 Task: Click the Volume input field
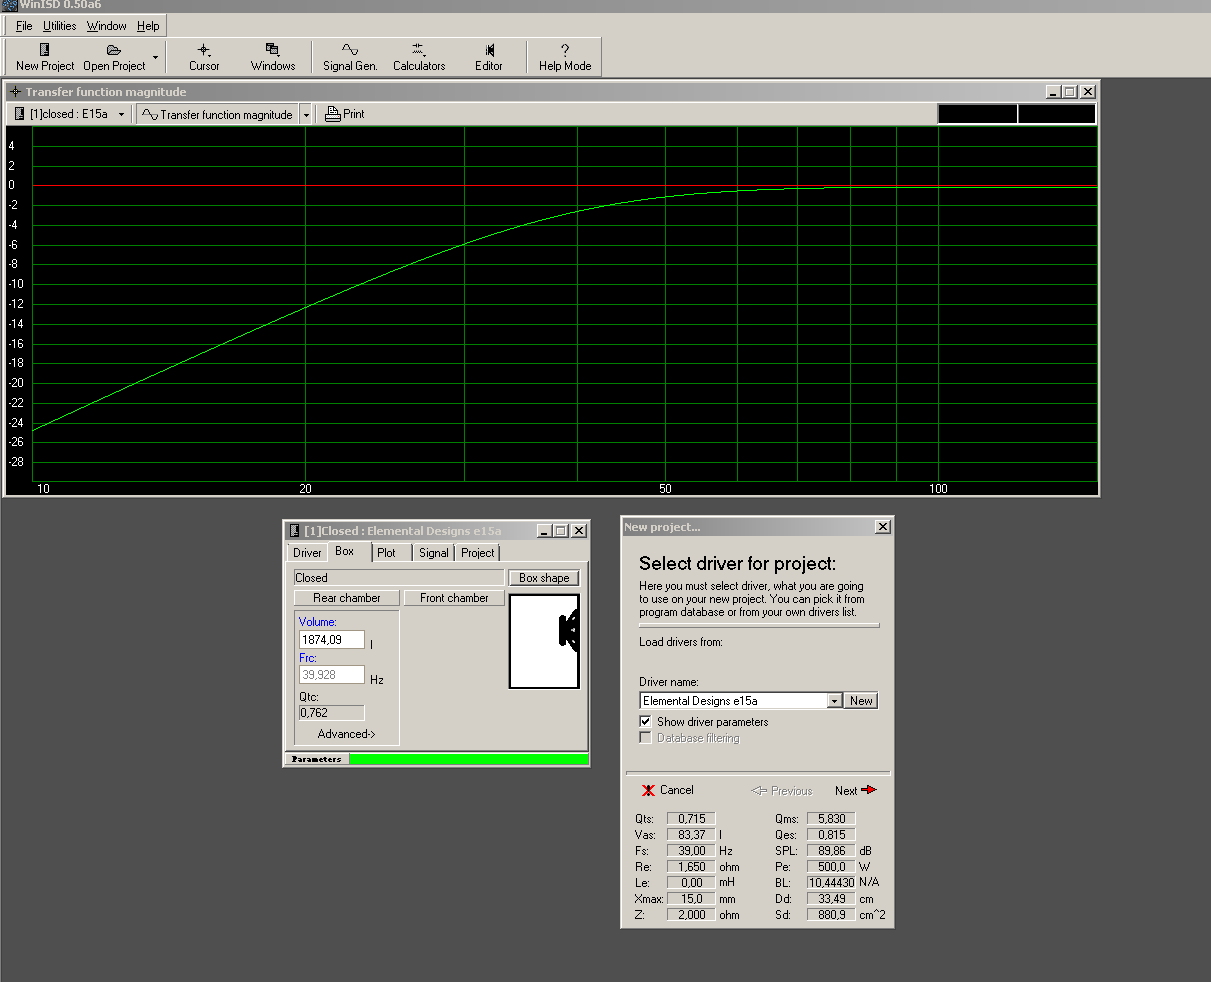pos(331,639)
